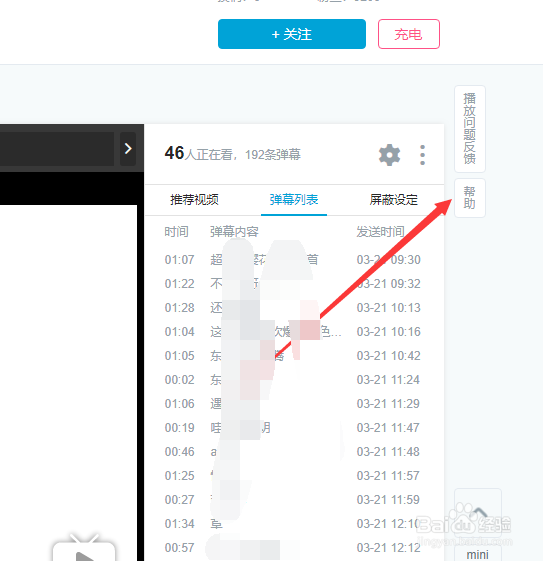
Task: Click the 帮助 help sidebar button
Action: [470, 198]
